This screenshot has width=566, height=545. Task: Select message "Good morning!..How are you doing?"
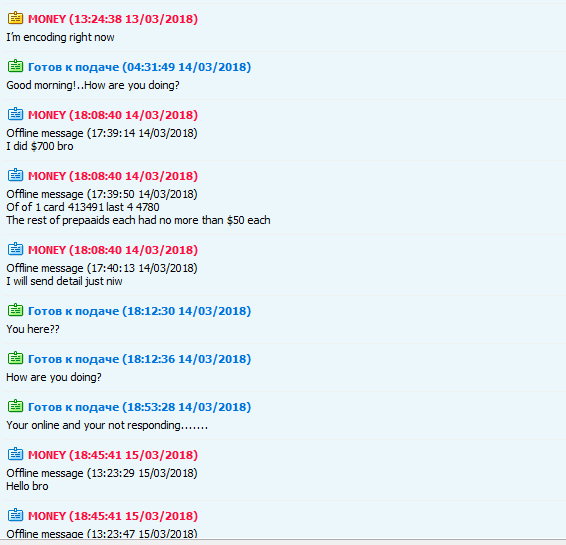pyautogui.click(x=93, y=85)
